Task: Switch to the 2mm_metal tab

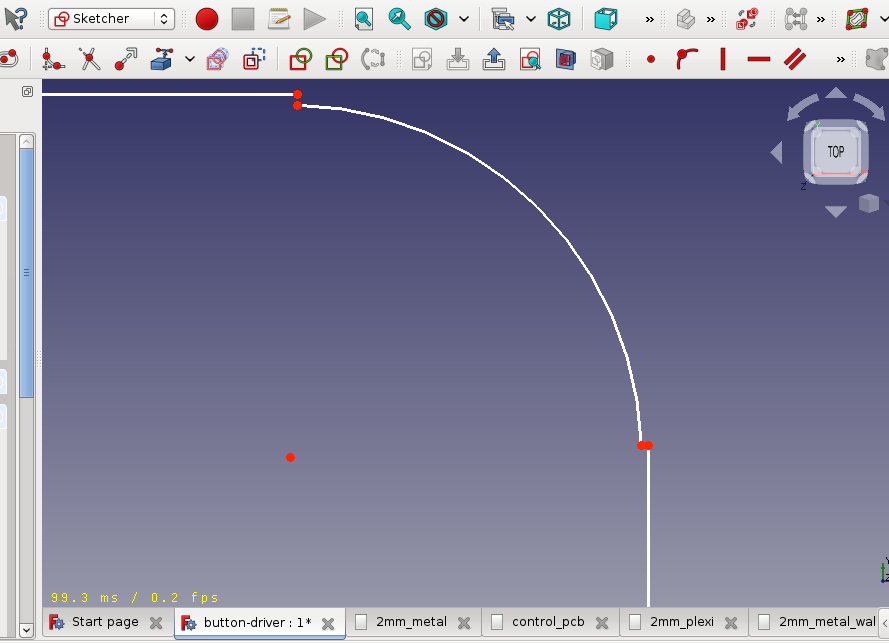Action: point(411,621)
